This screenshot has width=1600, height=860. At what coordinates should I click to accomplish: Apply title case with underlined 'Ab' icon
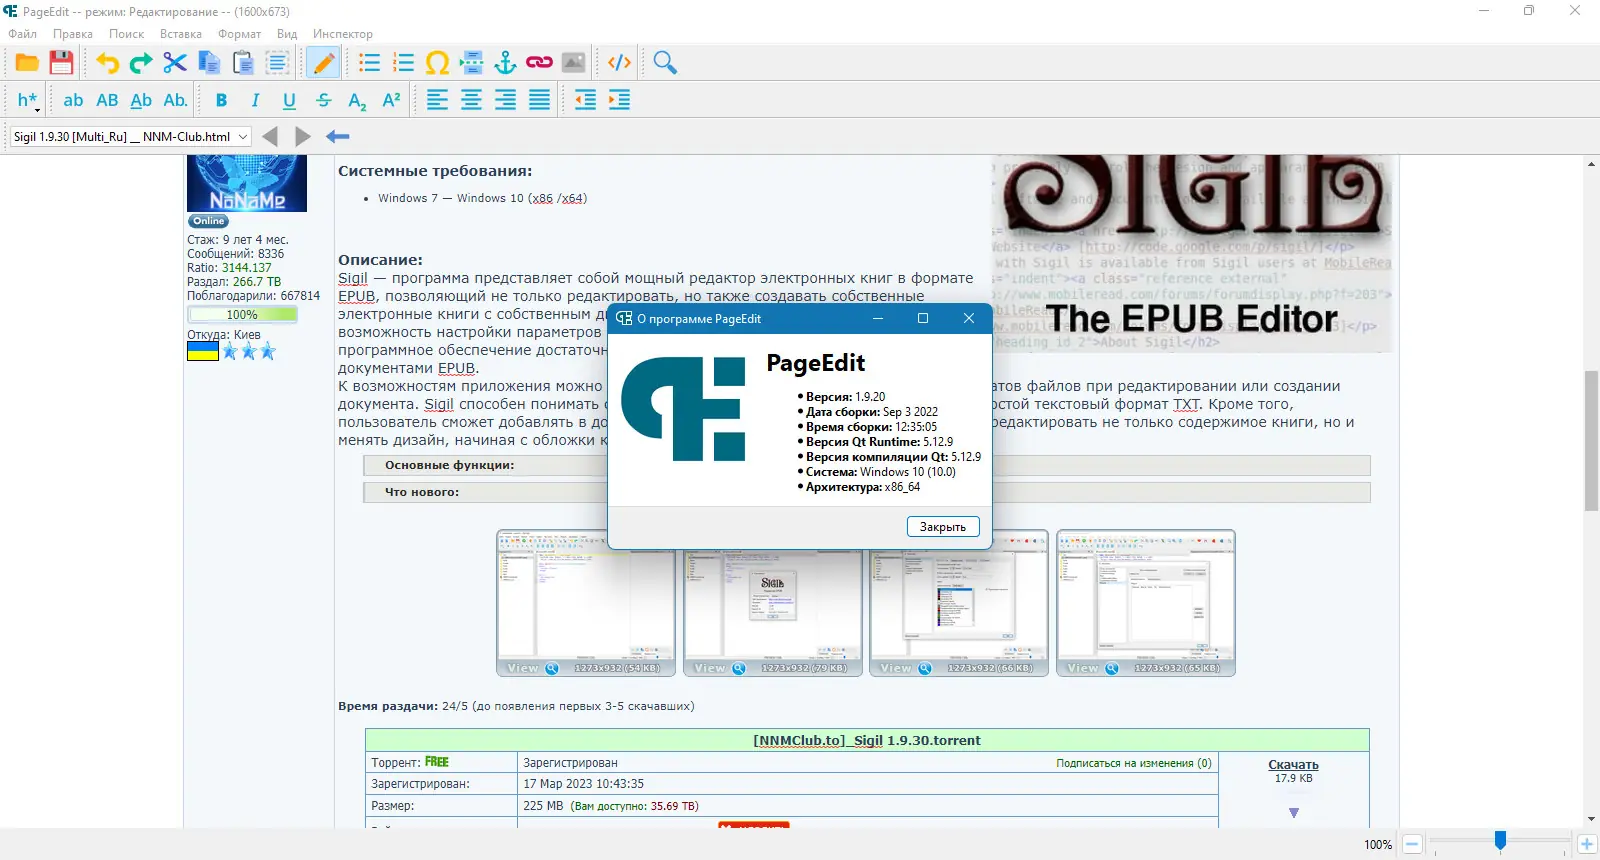[141, 100]
